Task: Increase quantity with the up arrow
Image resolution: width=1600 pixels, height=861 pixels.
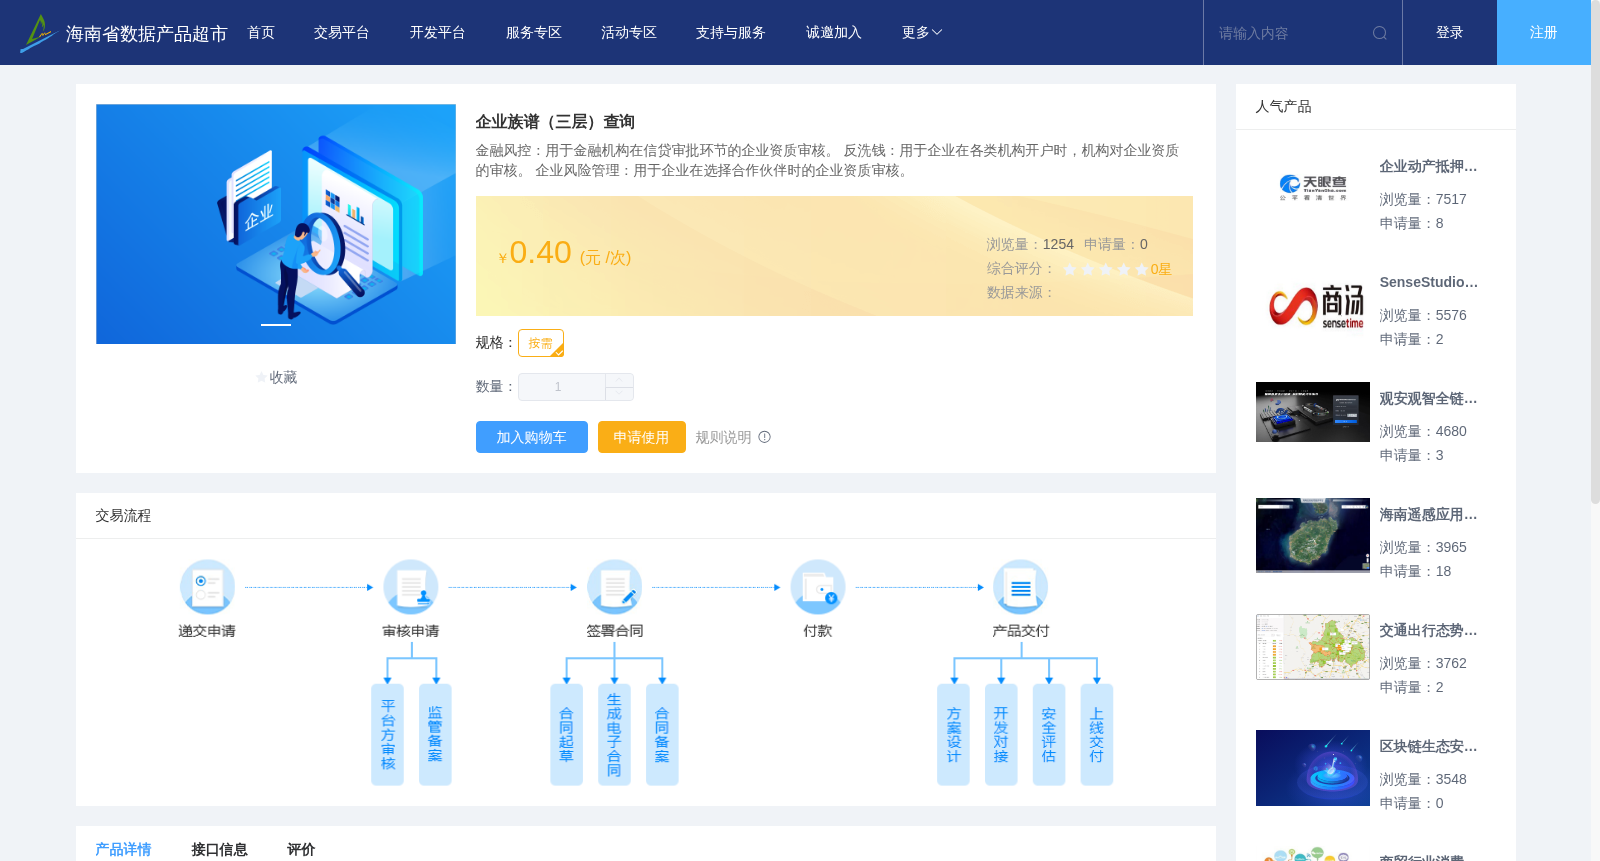Action: click(x=619, y=380)
